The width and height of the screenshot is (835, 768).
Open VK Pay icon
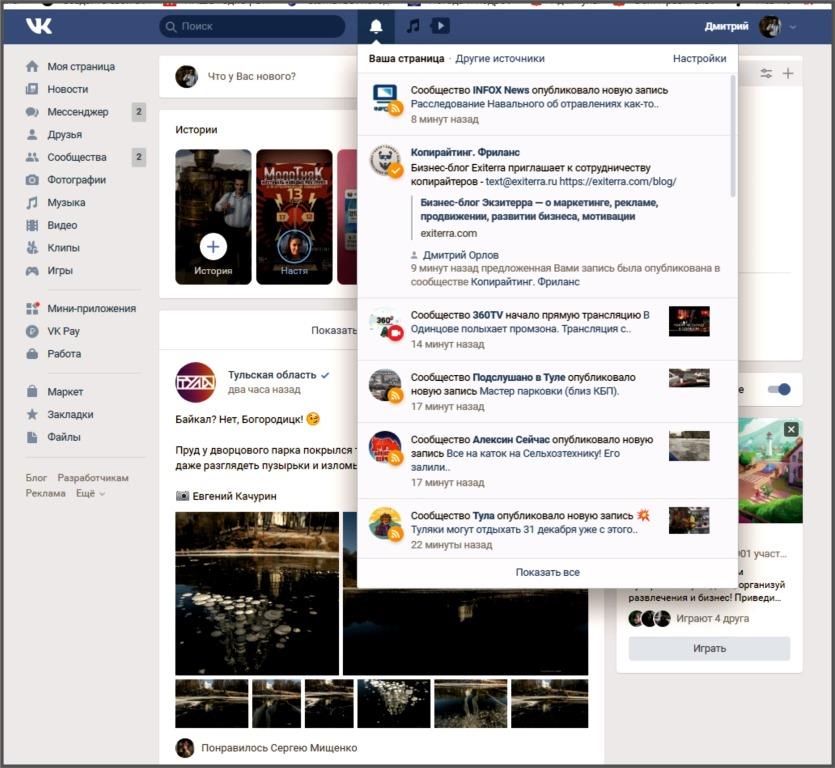(x=32, y=331)
